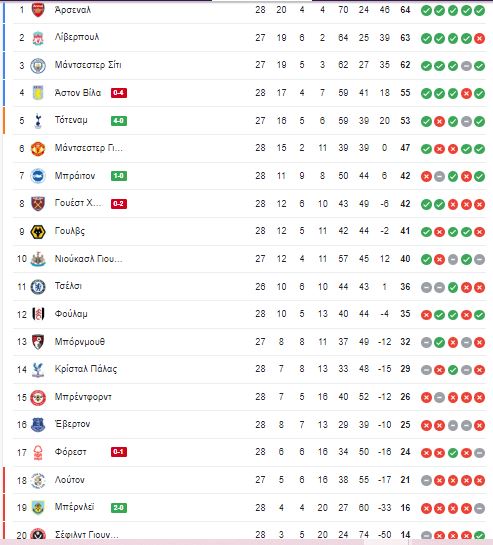This screenshot has height=545, width=493.
Task: Open Aston Villa's 0-4 live score badge
Action: [119, 93]
